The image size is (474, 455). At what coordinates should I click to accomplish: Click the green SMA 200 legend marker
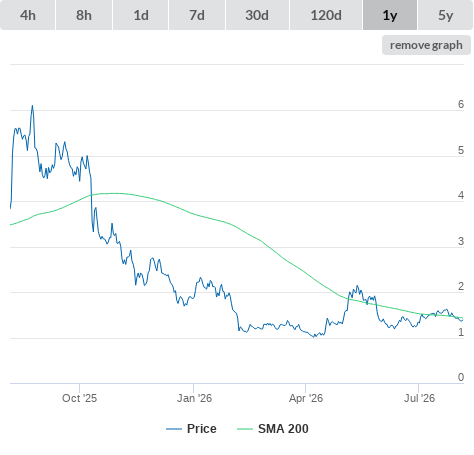[x=245, y=429]
